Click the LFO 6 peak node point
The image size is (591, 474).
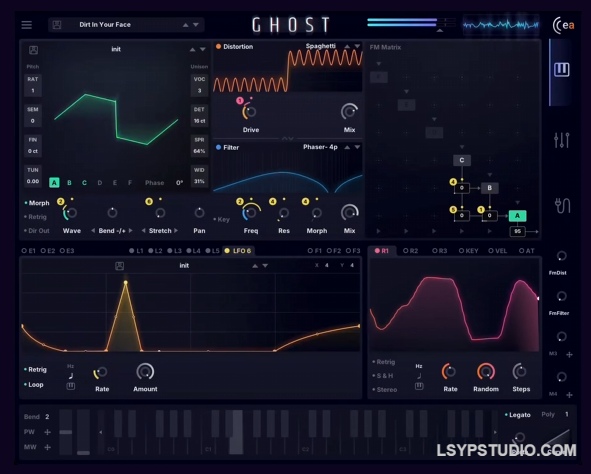[126, 282]
